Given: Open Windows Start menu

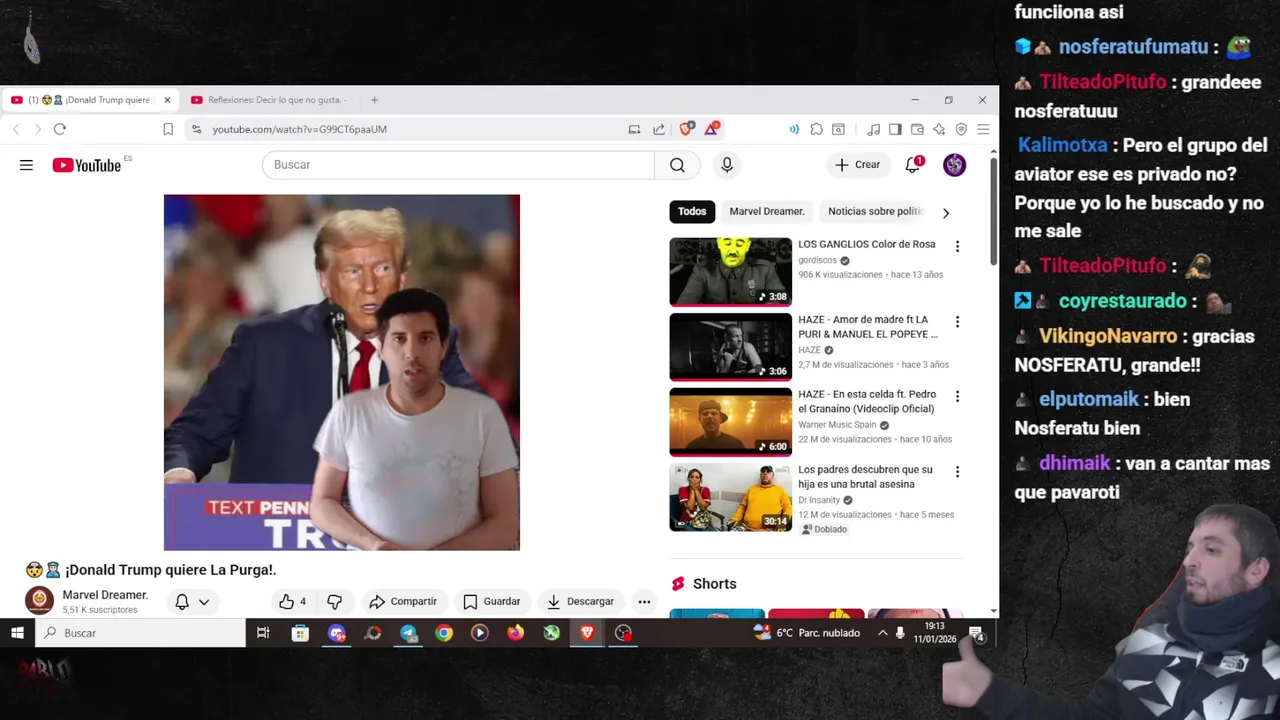Looking at the screenshot, I should [x=17, y=633].
